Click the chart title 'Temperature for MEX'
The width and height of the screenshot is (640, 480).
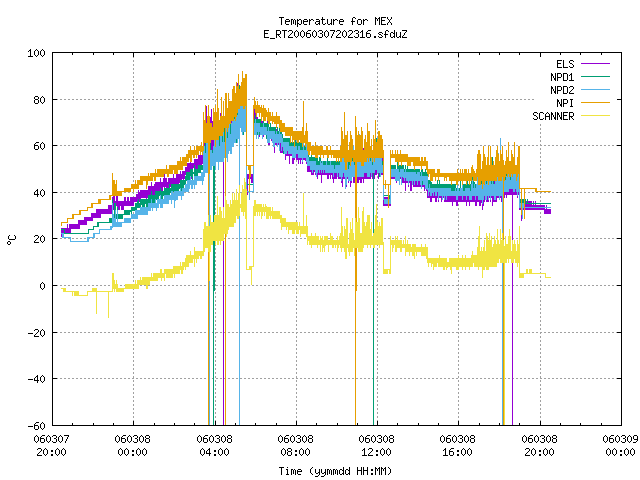(x=335, y=21)
